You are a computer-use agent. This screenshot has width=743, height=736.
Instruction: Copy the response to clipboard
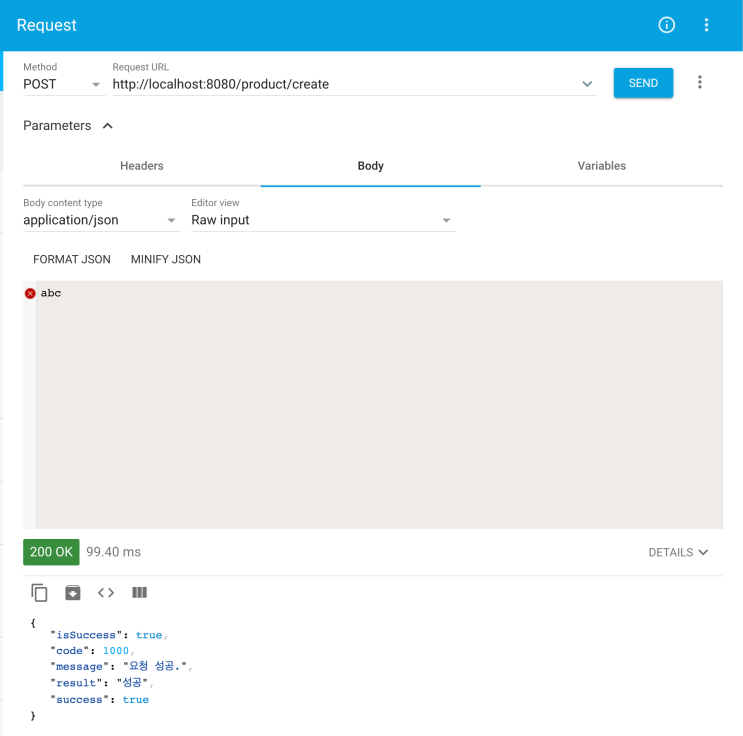point(39,592)
